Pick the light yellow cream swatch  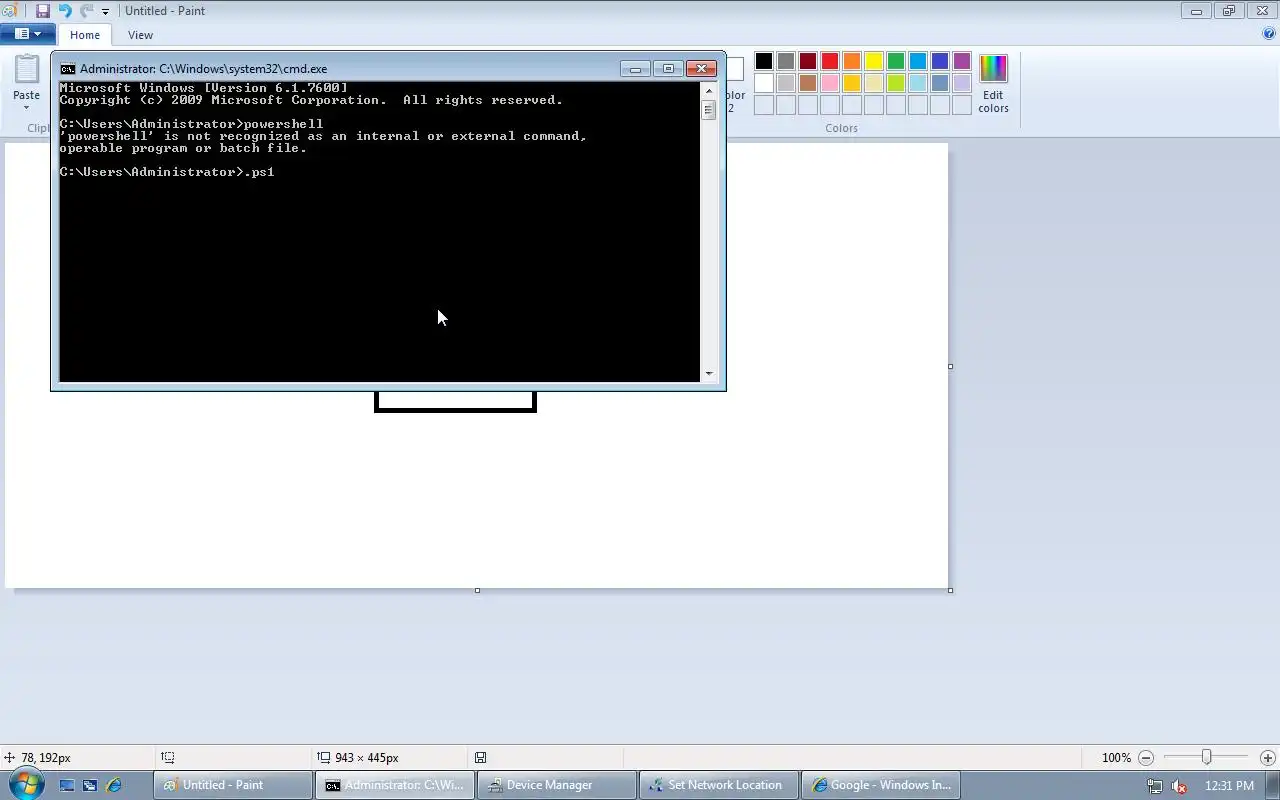(x=874, y=83)
